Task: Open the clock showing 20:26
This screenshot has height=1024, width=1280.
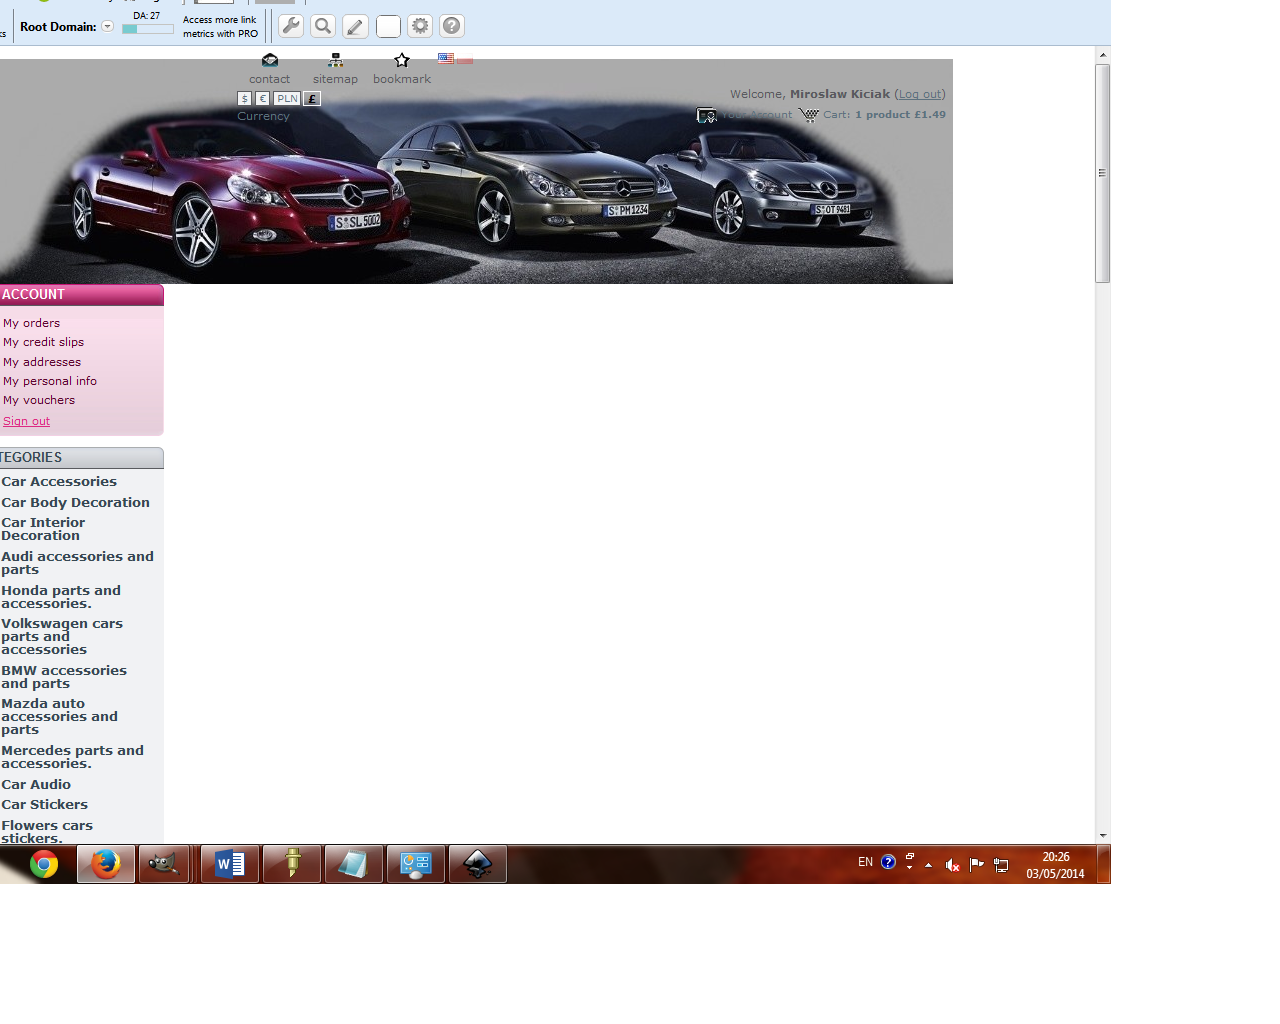Action: [x=1055, y=865]
